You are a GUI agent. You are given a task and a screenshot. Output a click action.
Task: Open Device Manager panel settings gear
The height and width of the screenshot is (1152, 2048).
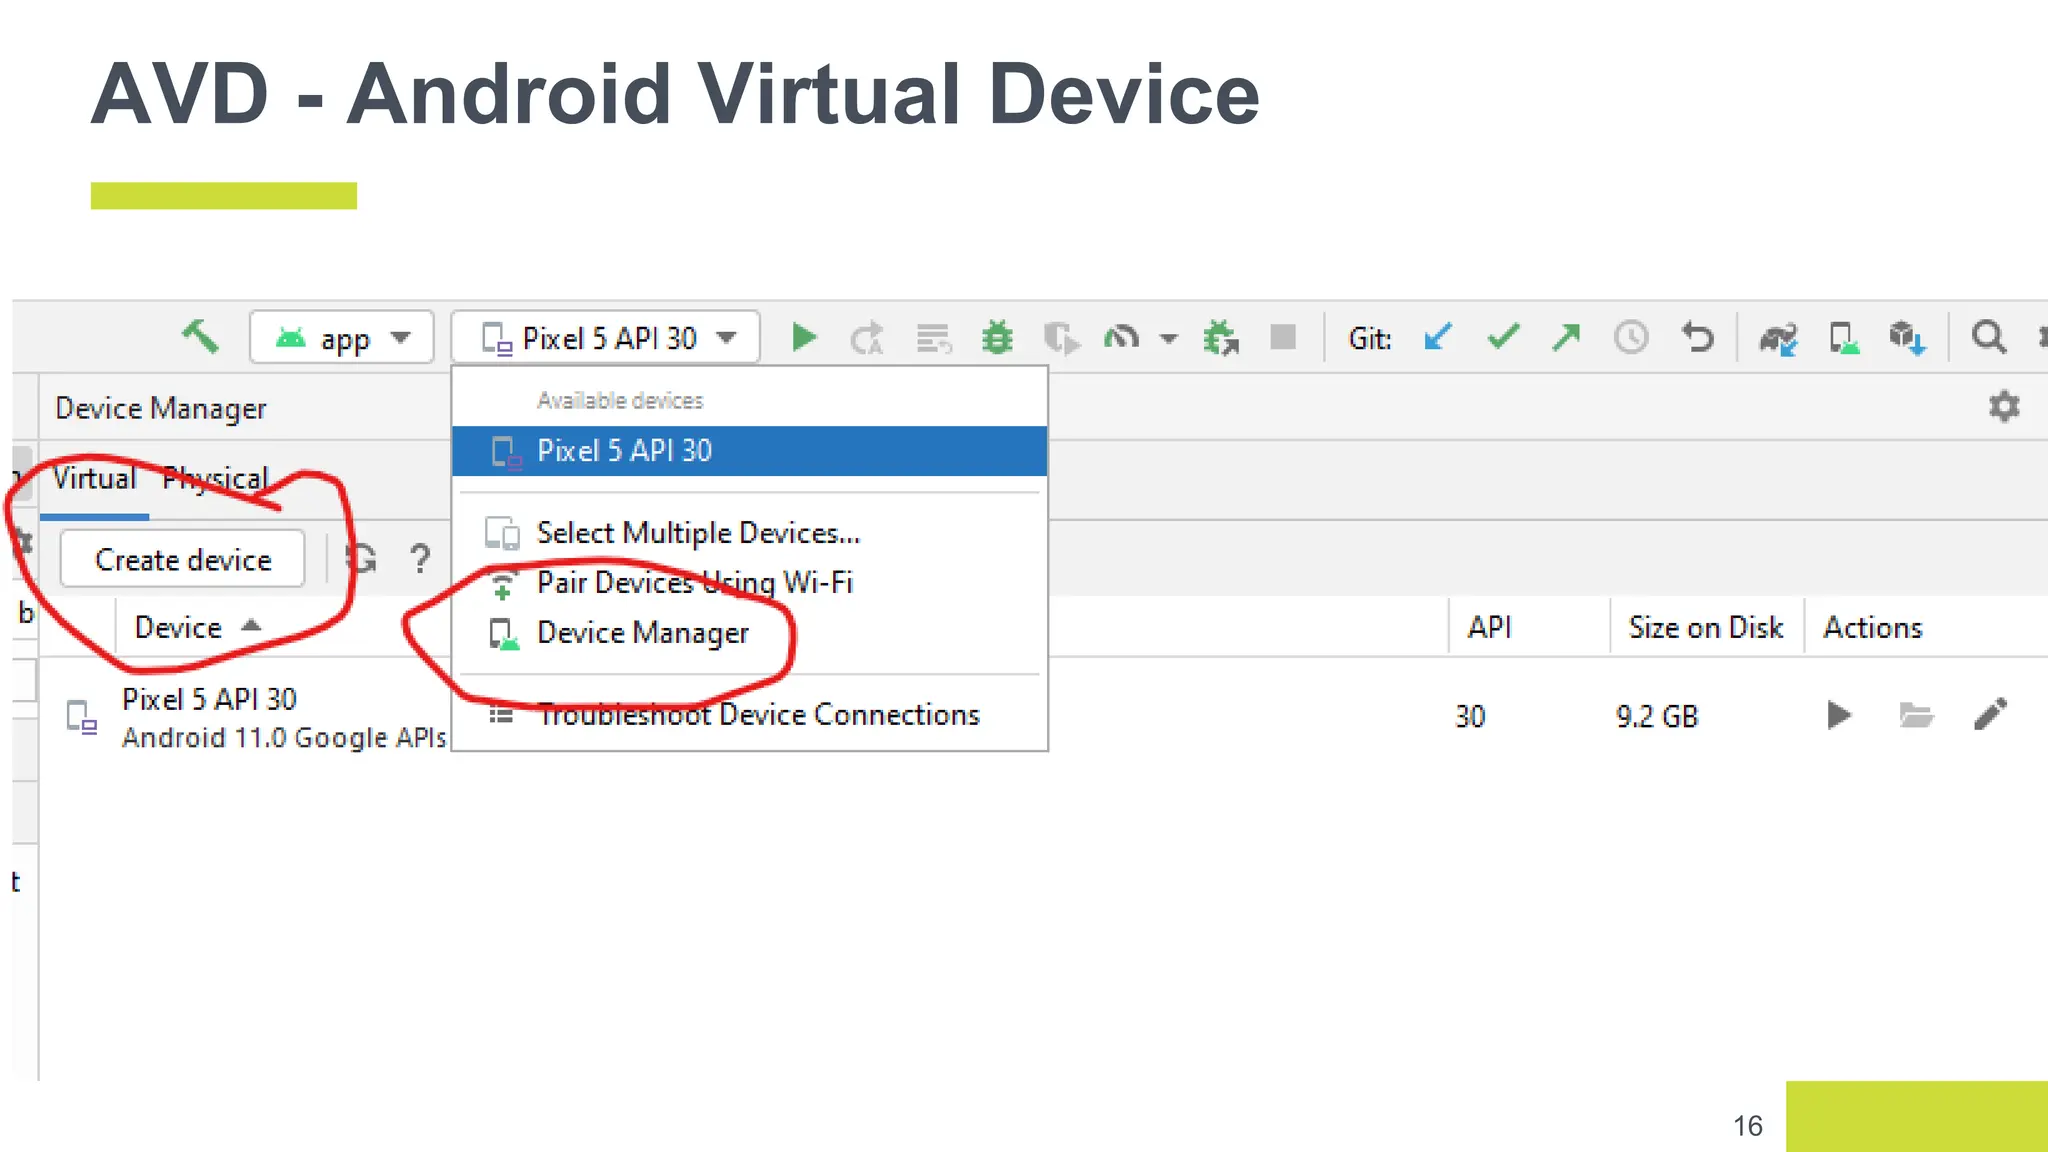click(x=2004, y=406)
